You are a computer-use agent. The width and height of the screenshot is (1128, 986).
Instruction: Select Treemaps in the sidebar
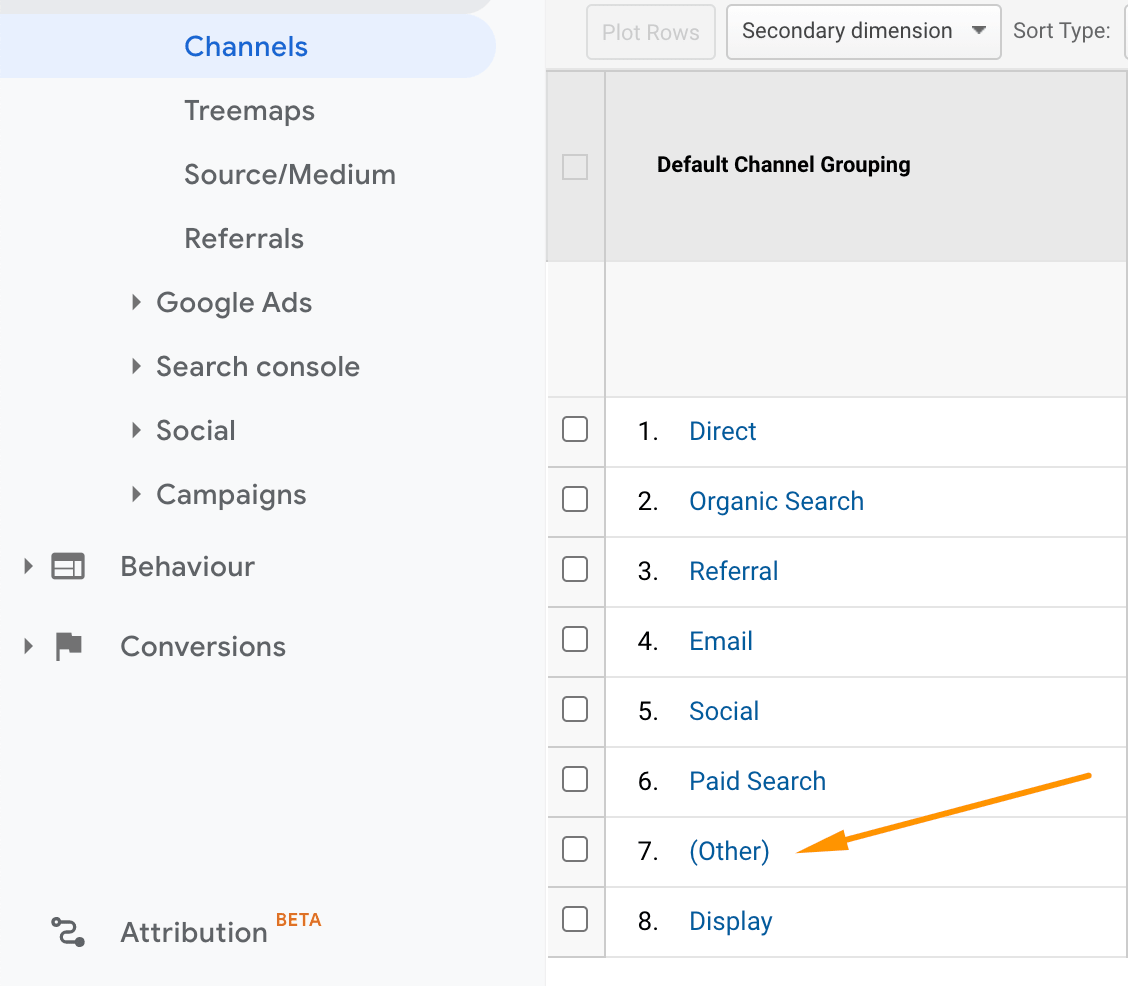point(249,110)
